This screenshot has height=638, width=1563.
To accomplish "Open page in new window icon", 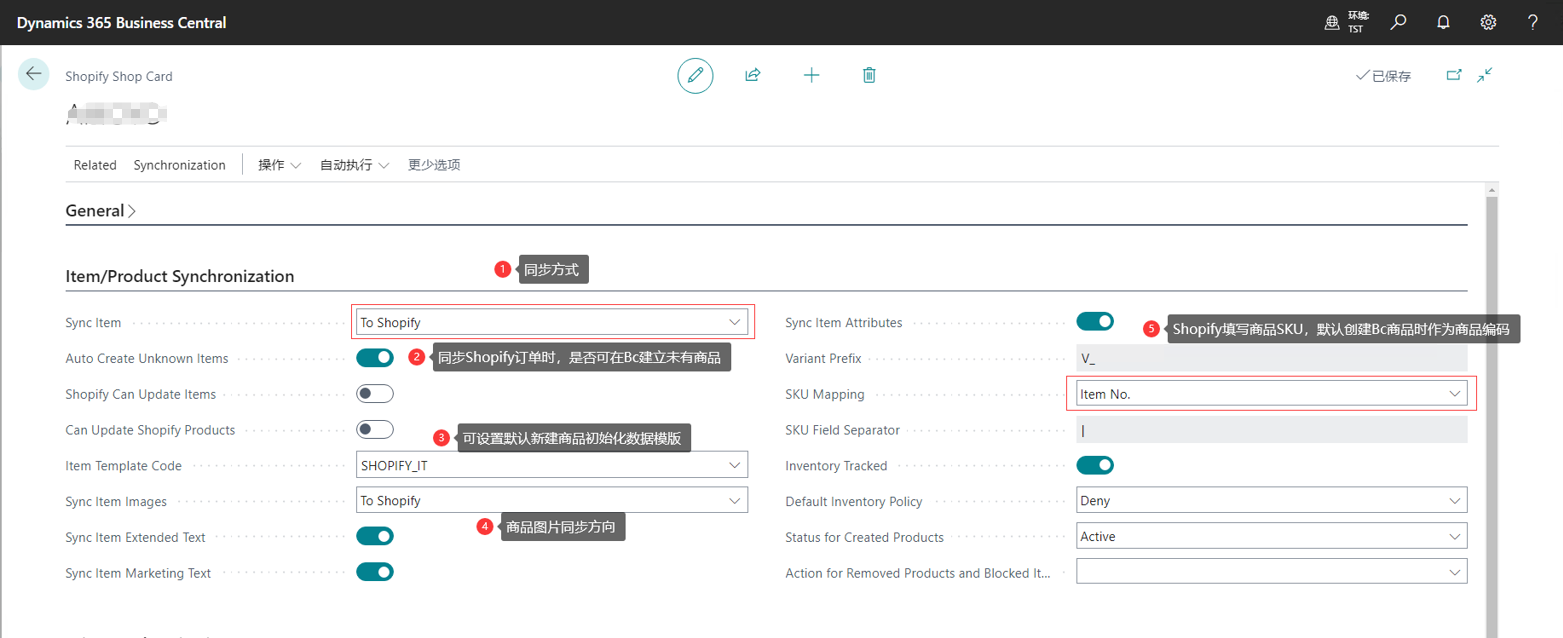I will pos(1454,75).
